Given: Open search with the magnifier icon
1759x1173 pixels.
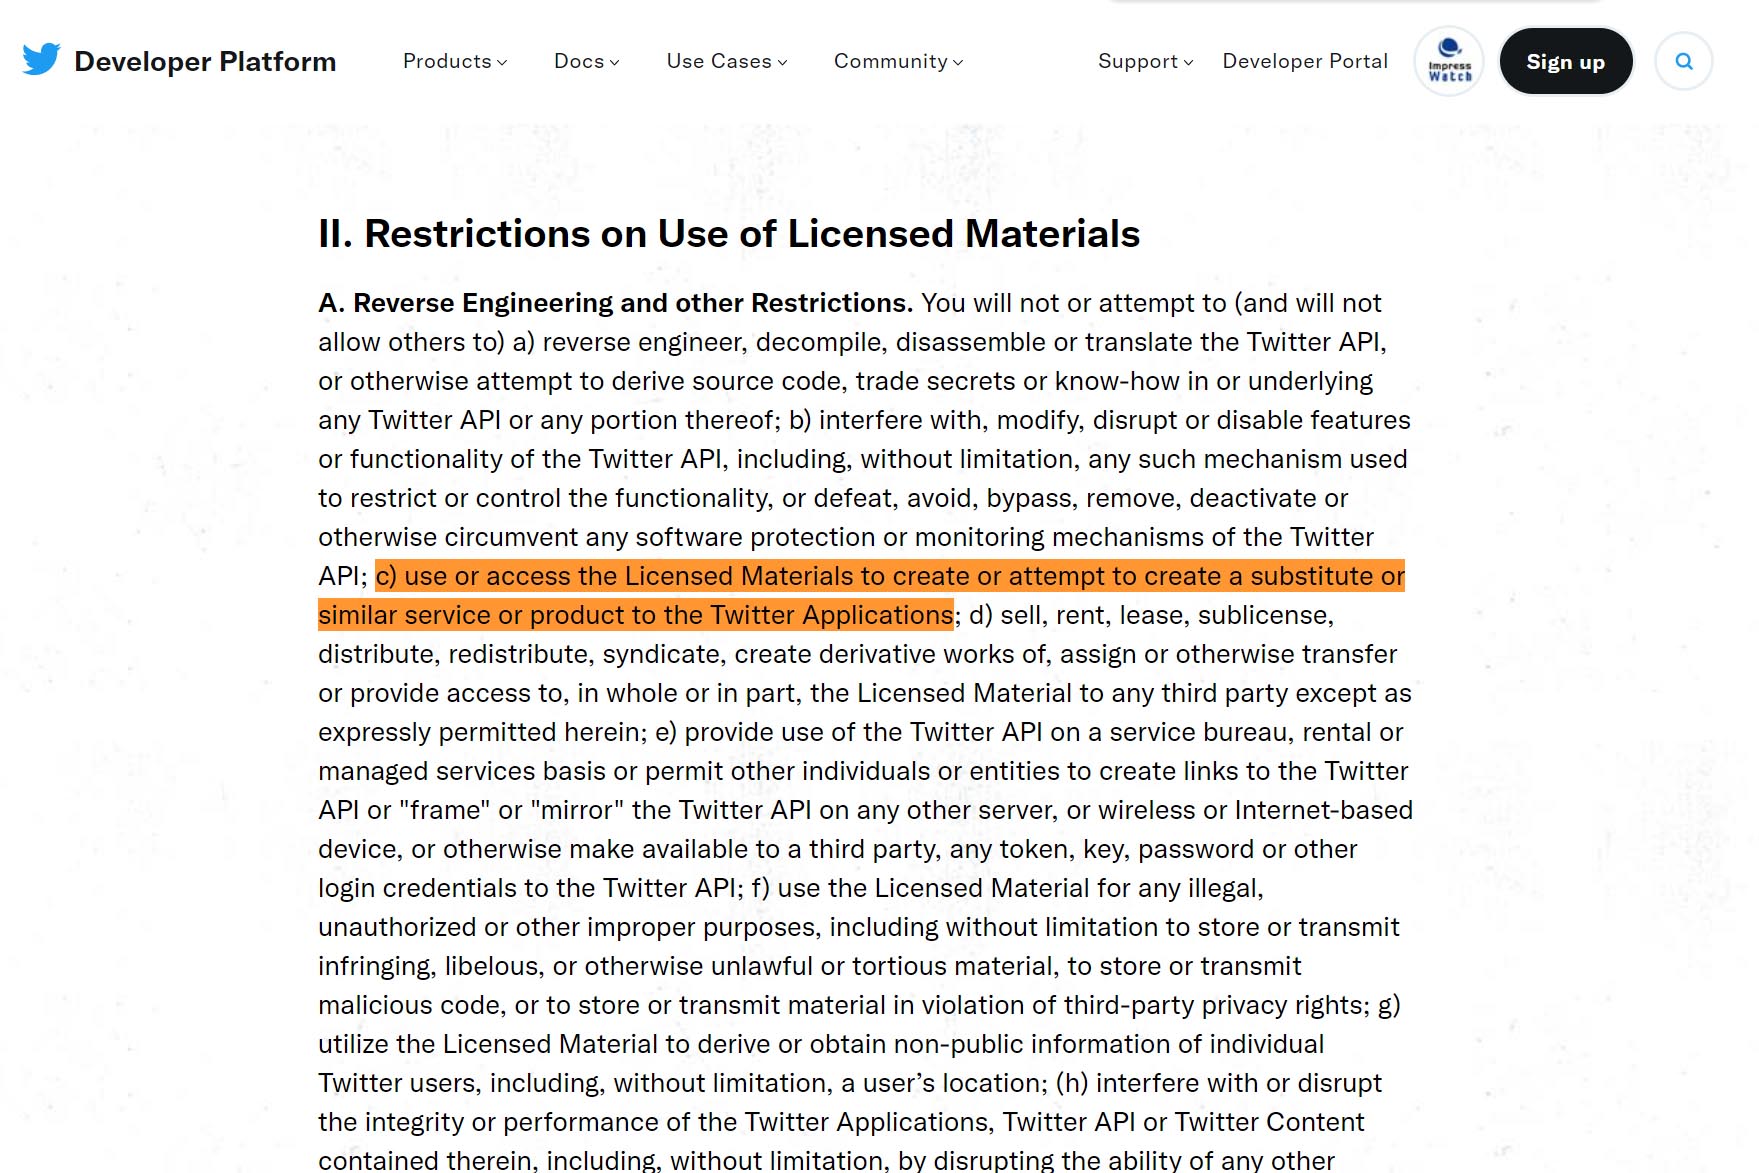Looking at the screenshot, I should 1683,61.
